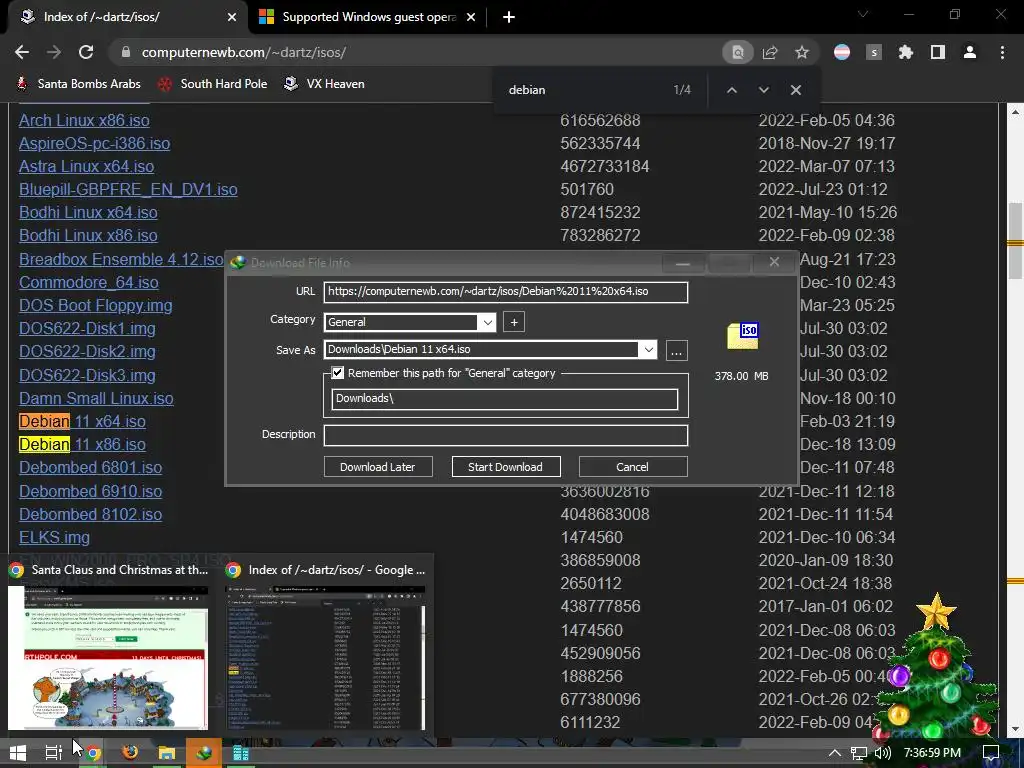Image resolution: width=1024 pixels, height=768 pixels.
Task: Add new category with plus button
Action: coord(514,322)
